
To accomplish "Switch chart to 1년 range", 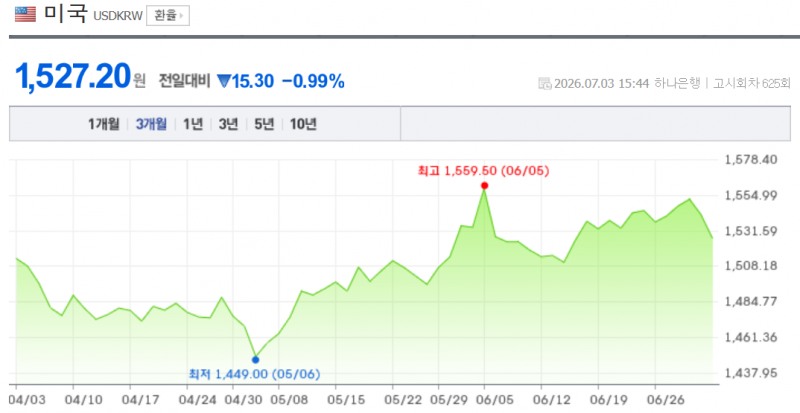I will 193,124.
